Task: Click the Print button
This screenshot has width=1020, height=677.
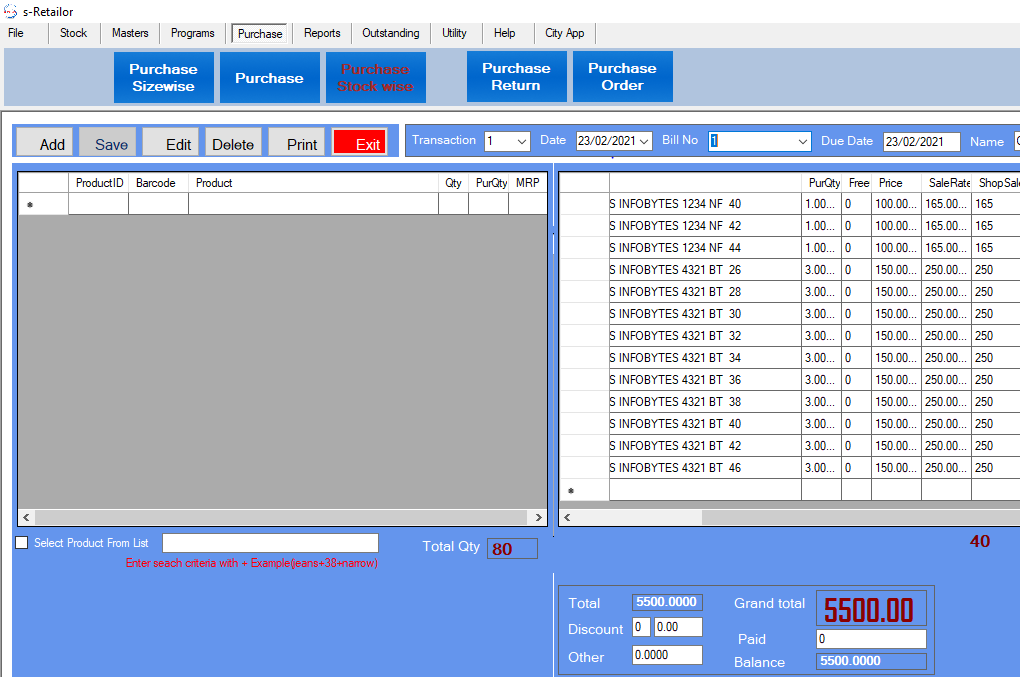Action: (297, 144)
